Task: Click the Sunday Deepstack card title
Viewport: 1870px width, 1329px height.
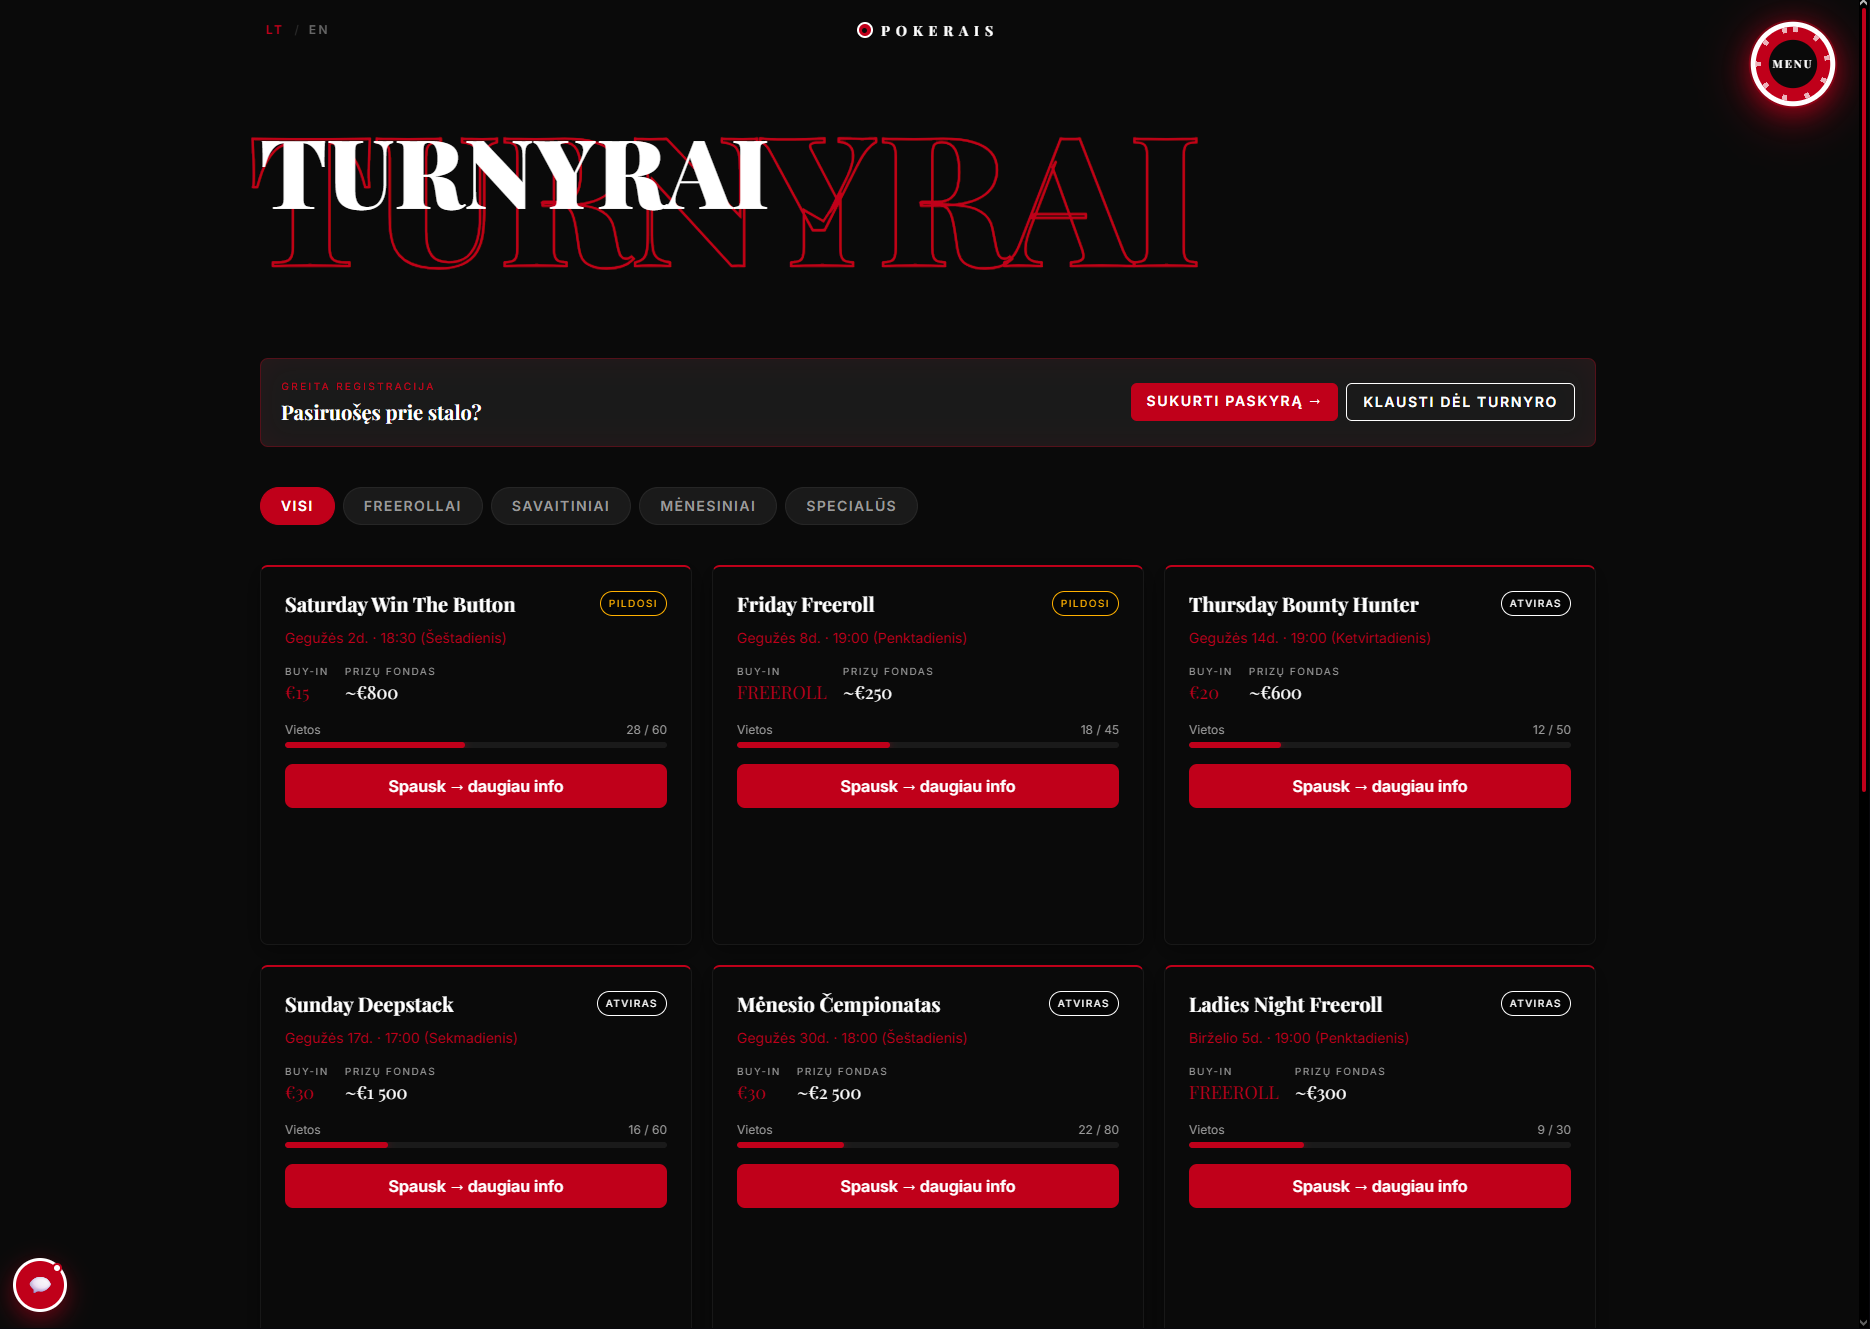Action: click(369, 1005)
